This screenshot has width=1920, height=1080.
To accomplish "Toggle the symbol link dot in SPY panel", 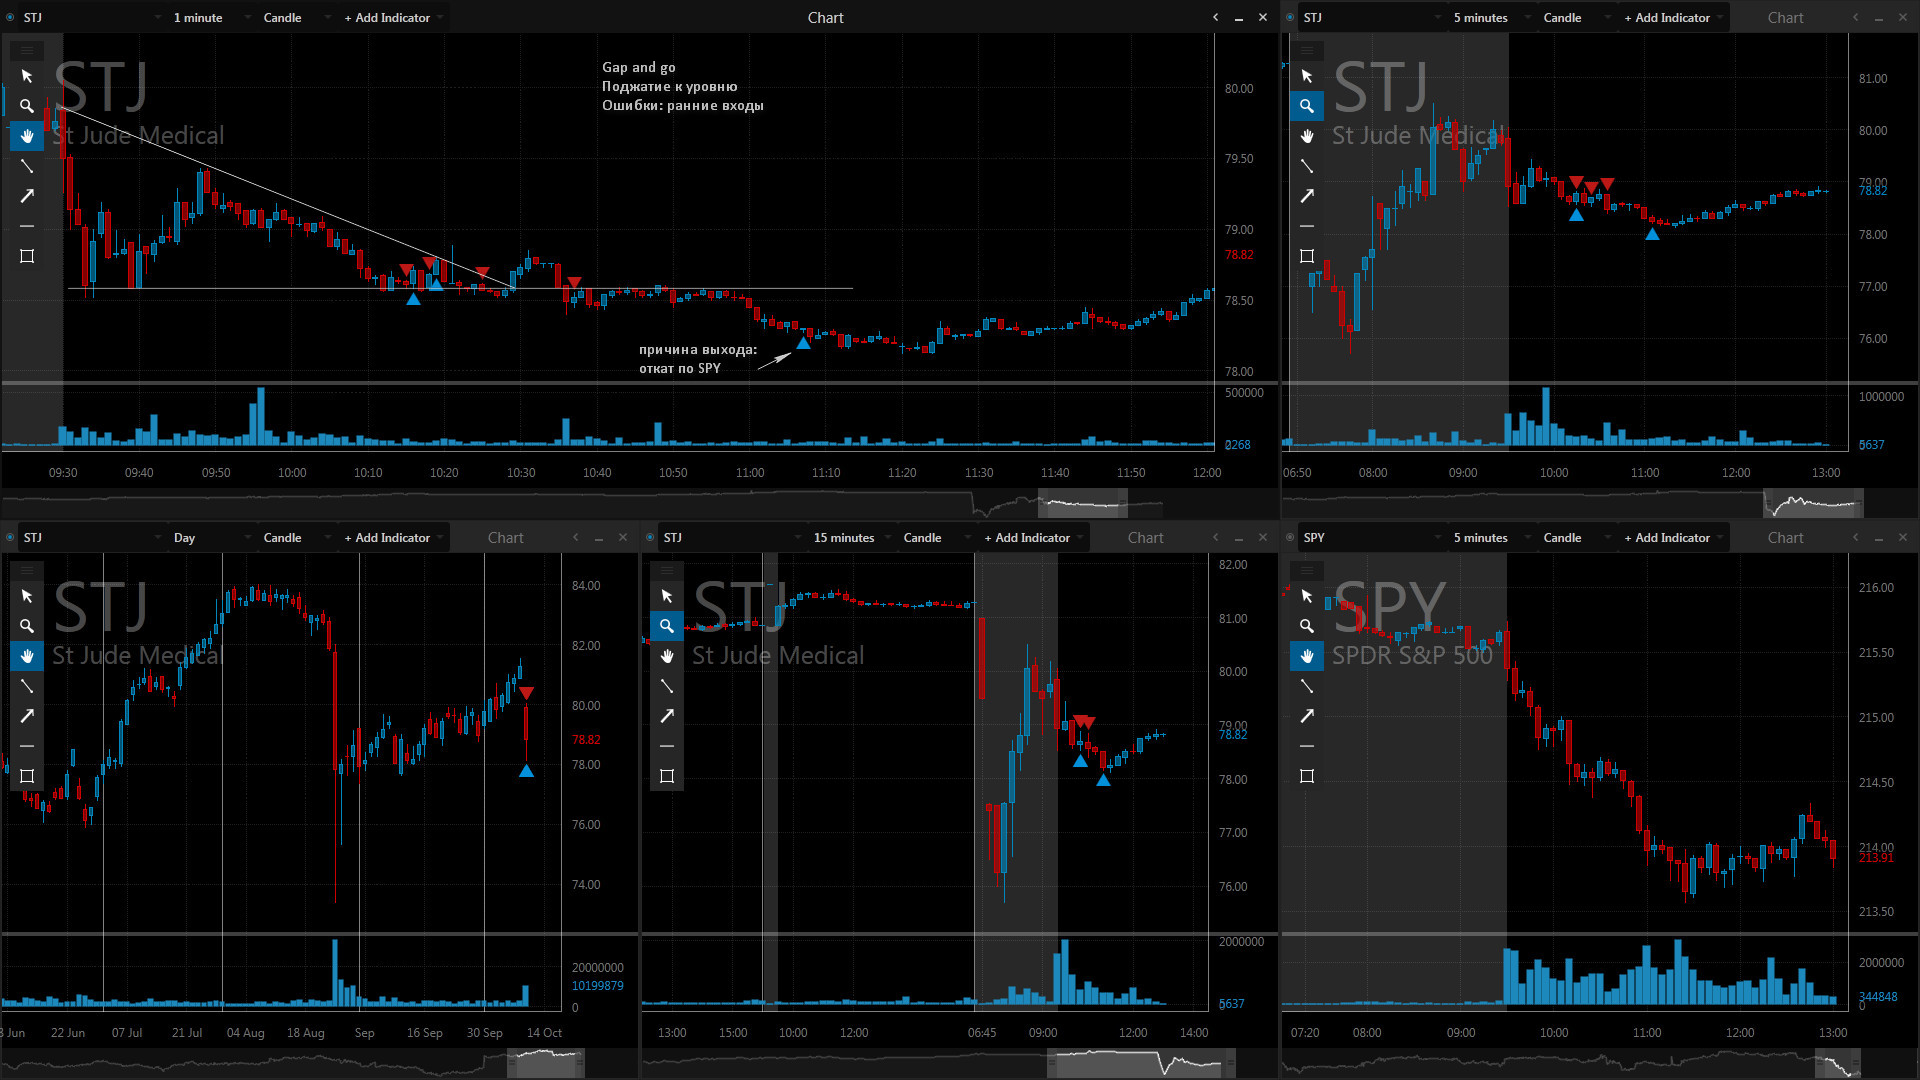I will pyautogui.click(x=1290, y=537).
